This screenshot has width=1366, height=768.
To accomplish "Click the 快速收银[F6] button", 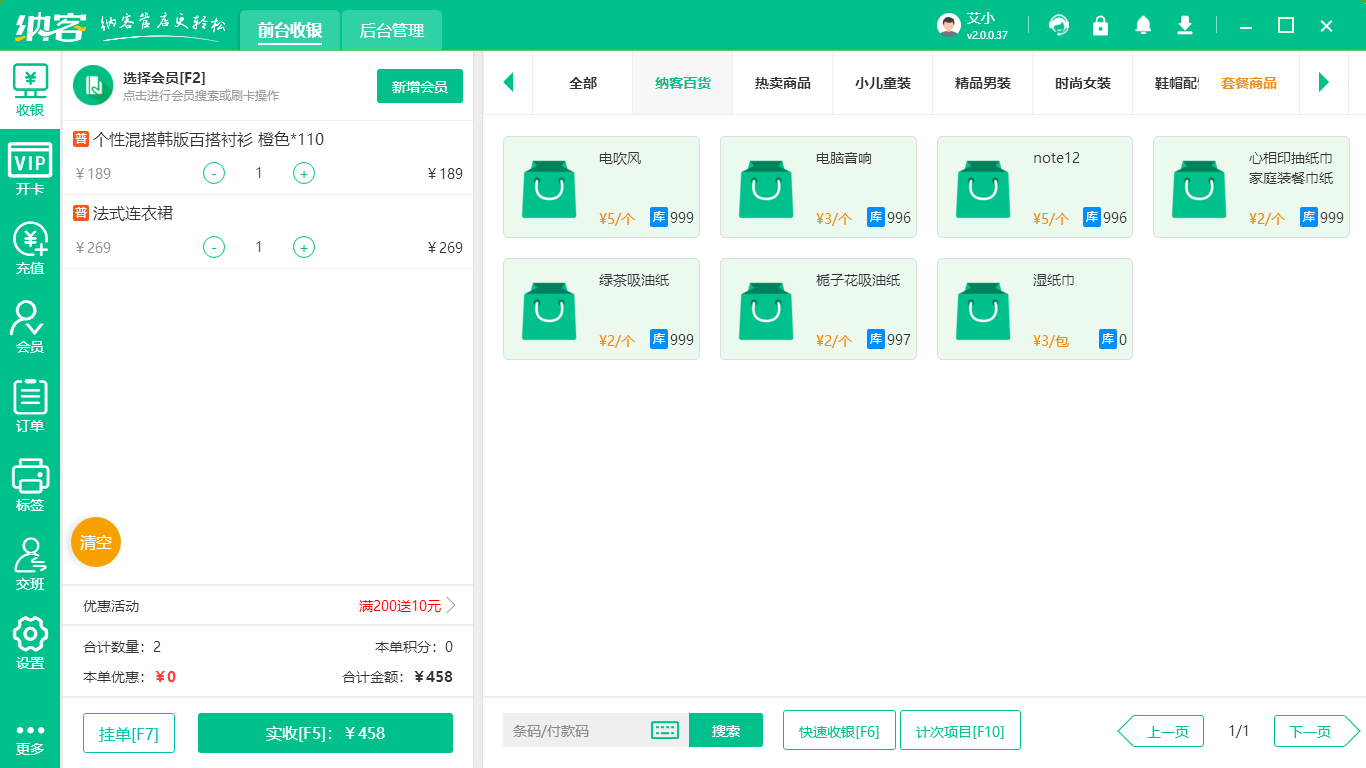I will point(839,730).
